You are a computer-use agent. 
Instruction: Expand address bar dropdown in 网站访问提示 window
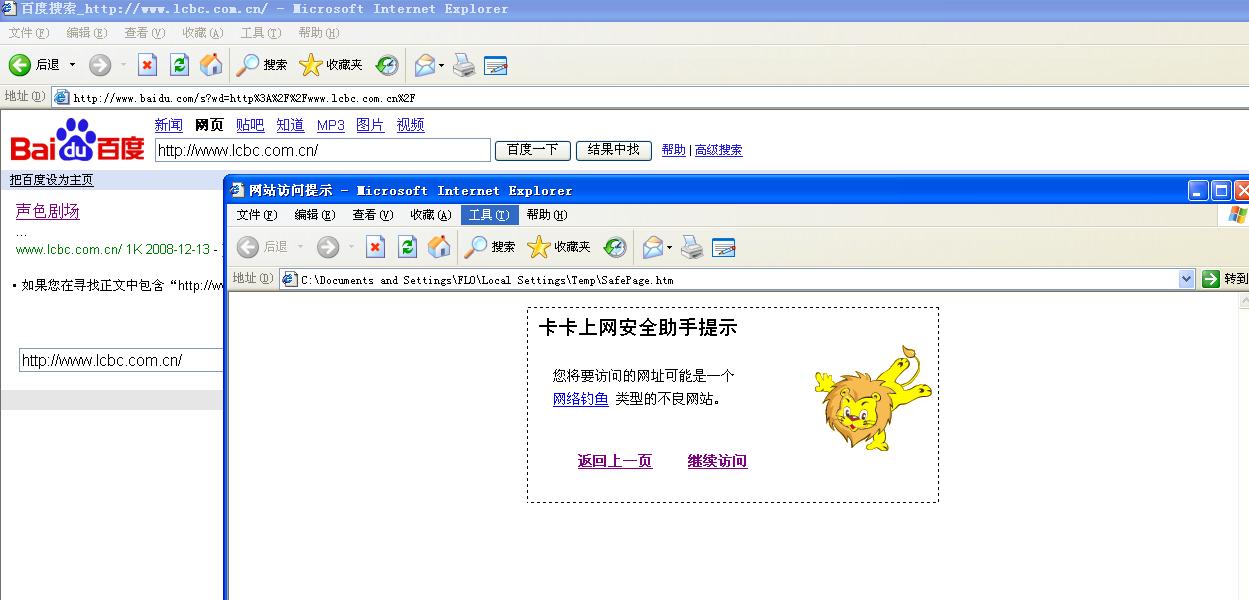pos(1187,279)
